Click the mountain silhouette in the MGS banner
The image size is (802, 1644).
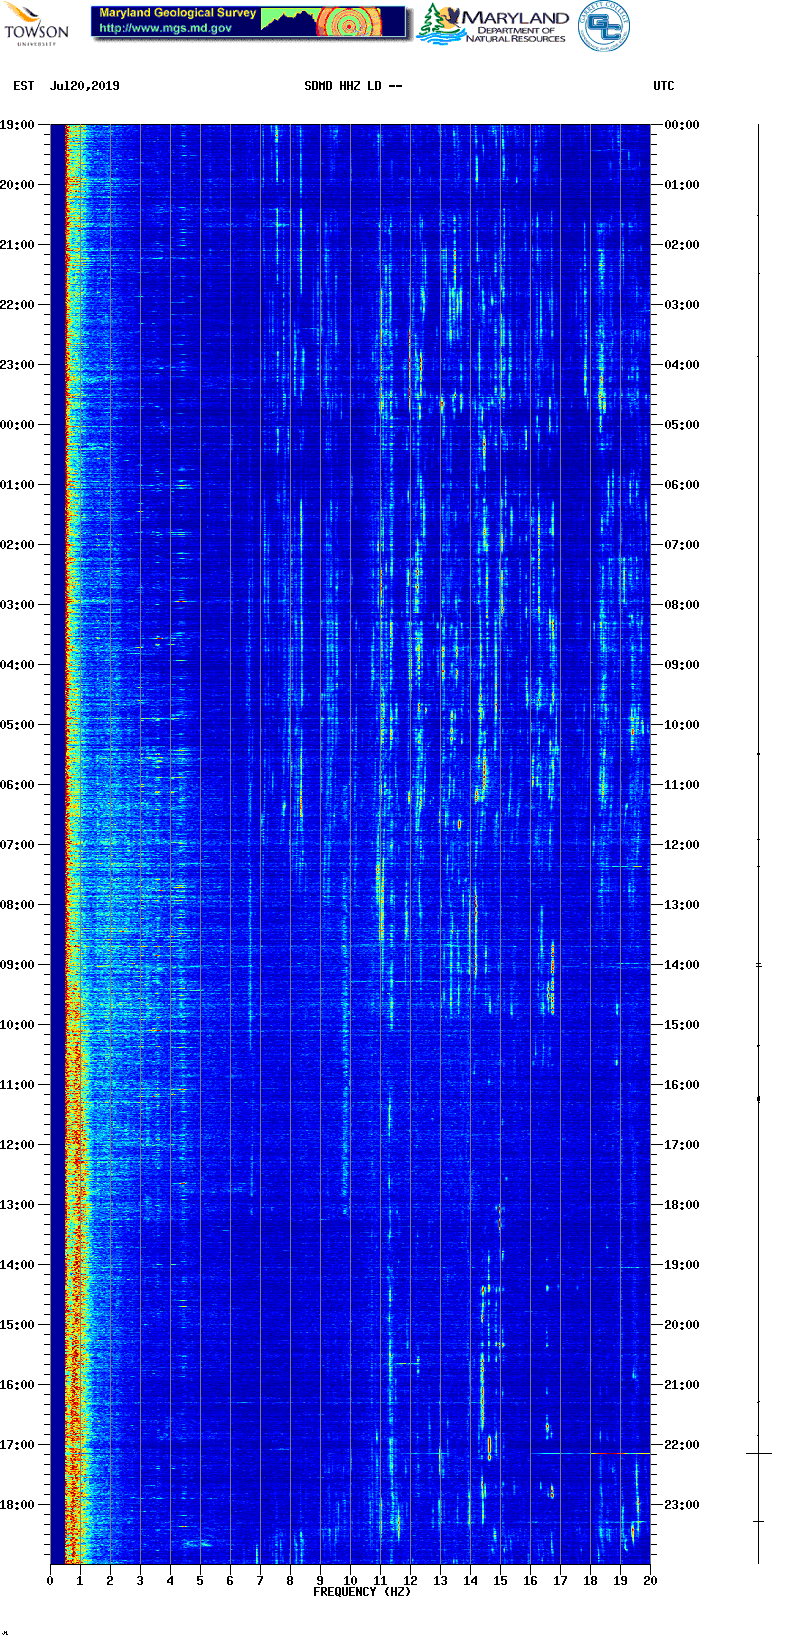pyautogui.click(x=290, y=21)
